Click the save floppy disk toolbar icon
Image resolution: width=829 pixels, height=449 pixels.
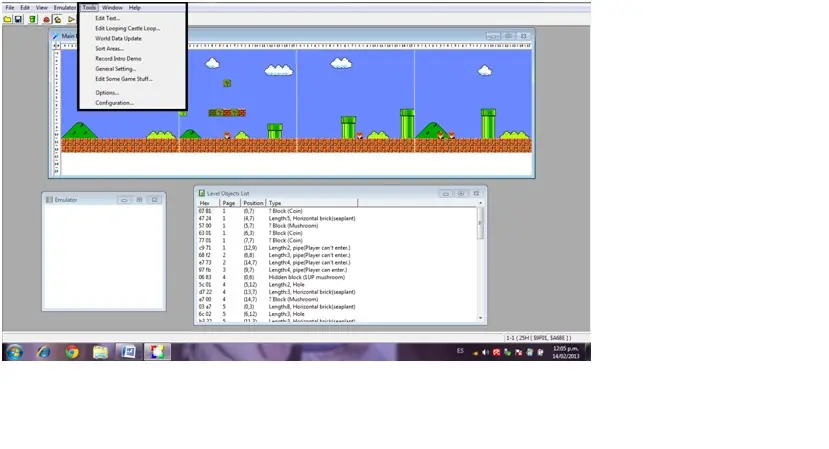click(18, 20)
